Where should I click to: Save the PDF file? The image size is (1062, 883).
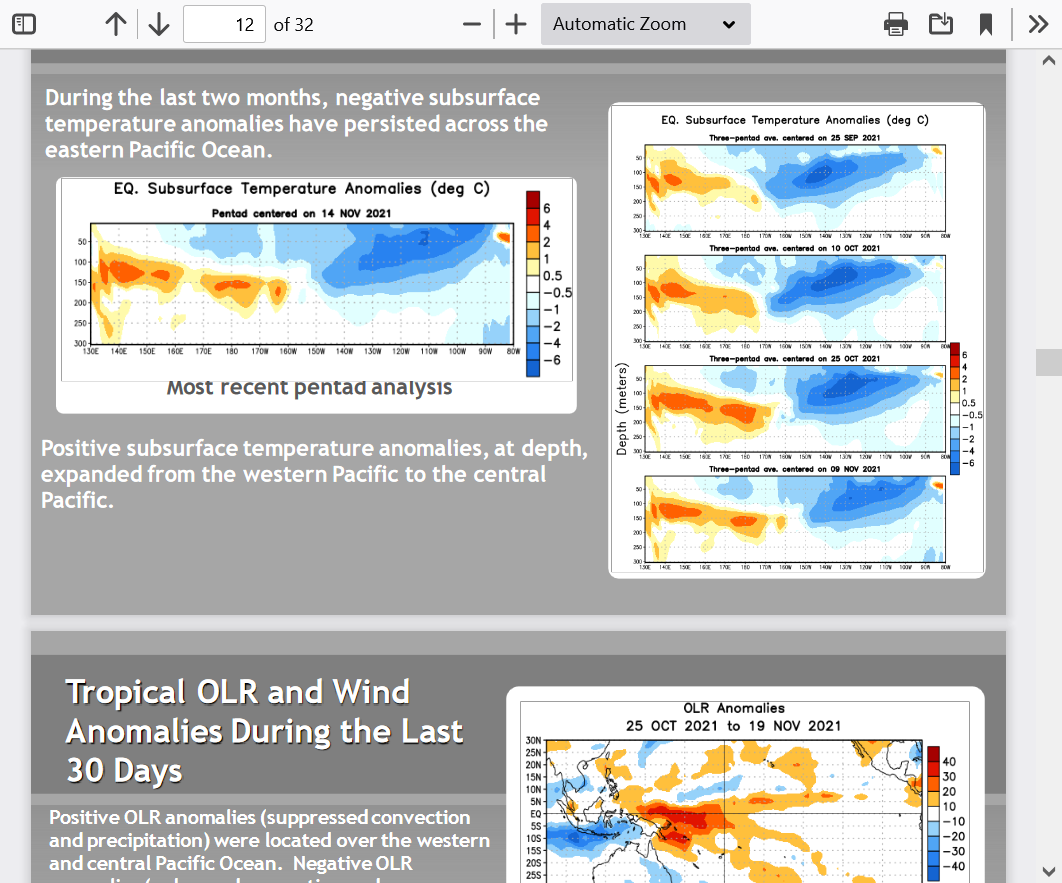pos(941,24)
